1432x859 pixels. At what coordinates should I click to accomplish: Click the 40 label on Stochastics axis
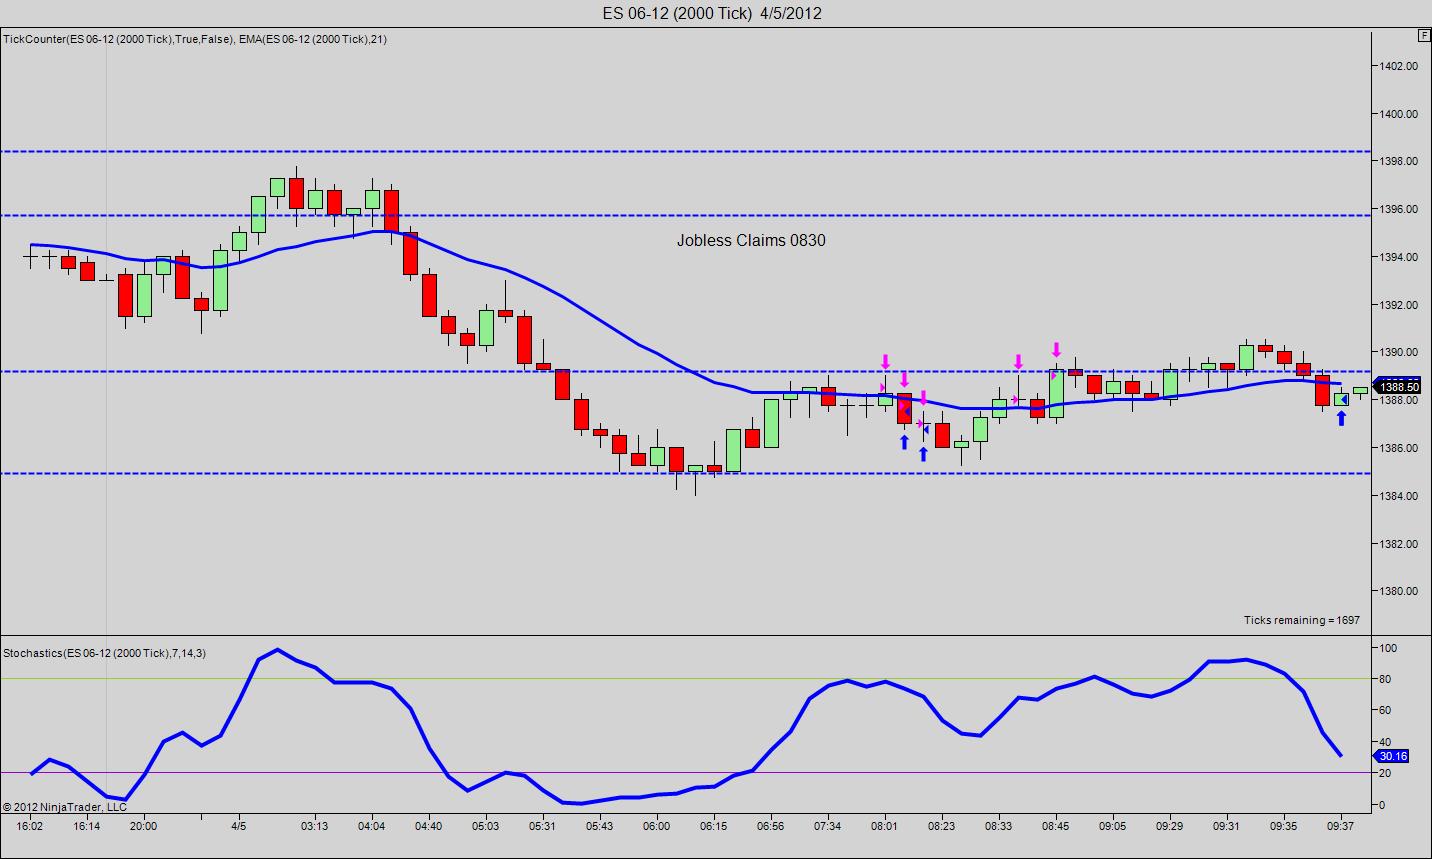pyautogui.click(x=1385, y=742)
